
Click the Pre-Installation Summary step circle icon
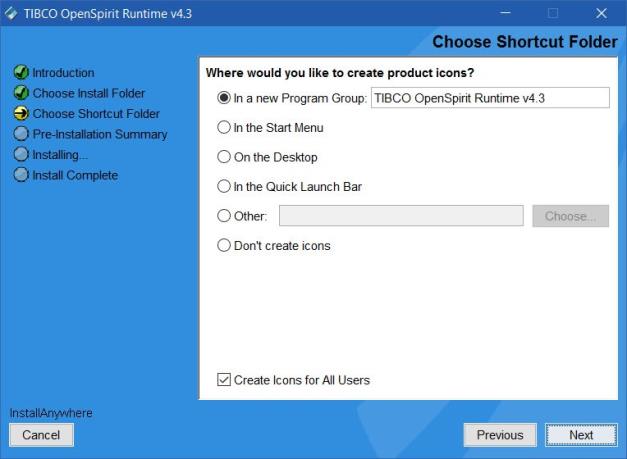[20, 134]
